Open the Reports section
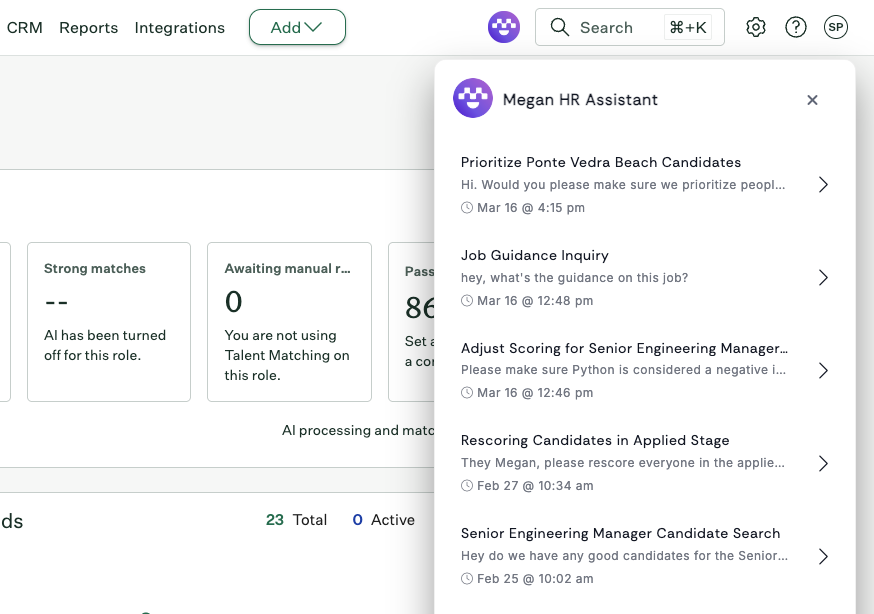Viewport: 874px width, 614px height. tap(88, 28)
